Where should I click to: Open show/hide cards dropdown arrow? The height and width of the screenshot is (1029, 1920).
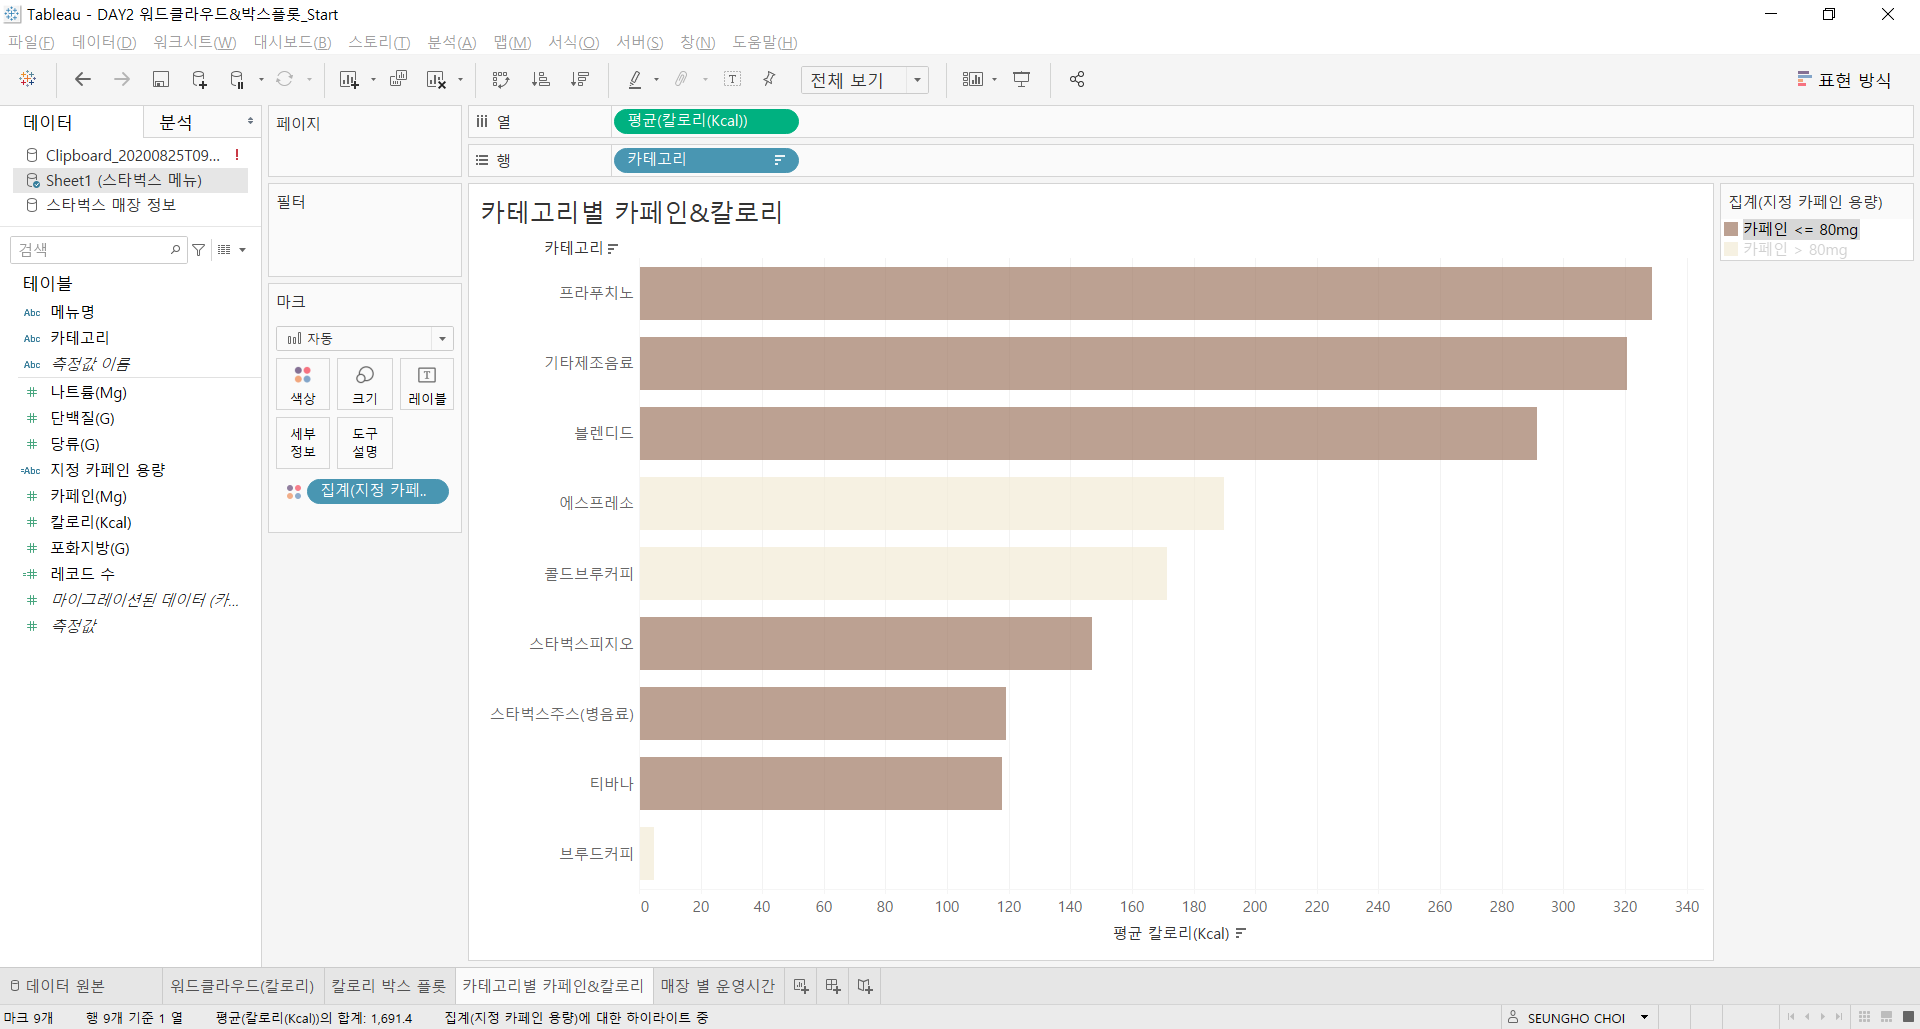click(995, 80)
